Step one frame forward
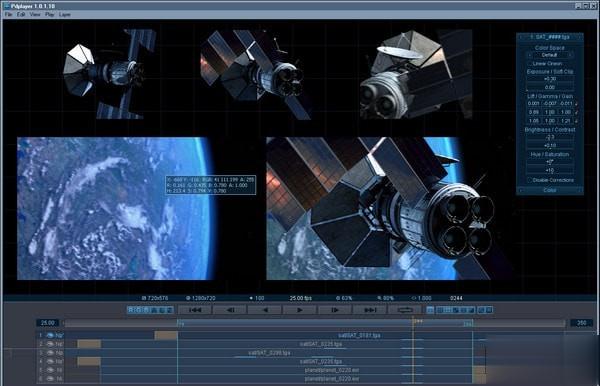Viewport: 600px width, 386px height. pyautogui.click(x=335, y=310)
